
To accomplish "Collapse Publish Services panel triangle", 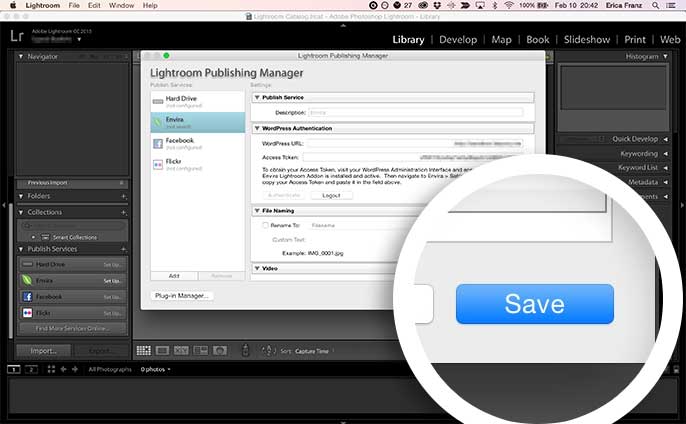I will click(21, 249).
